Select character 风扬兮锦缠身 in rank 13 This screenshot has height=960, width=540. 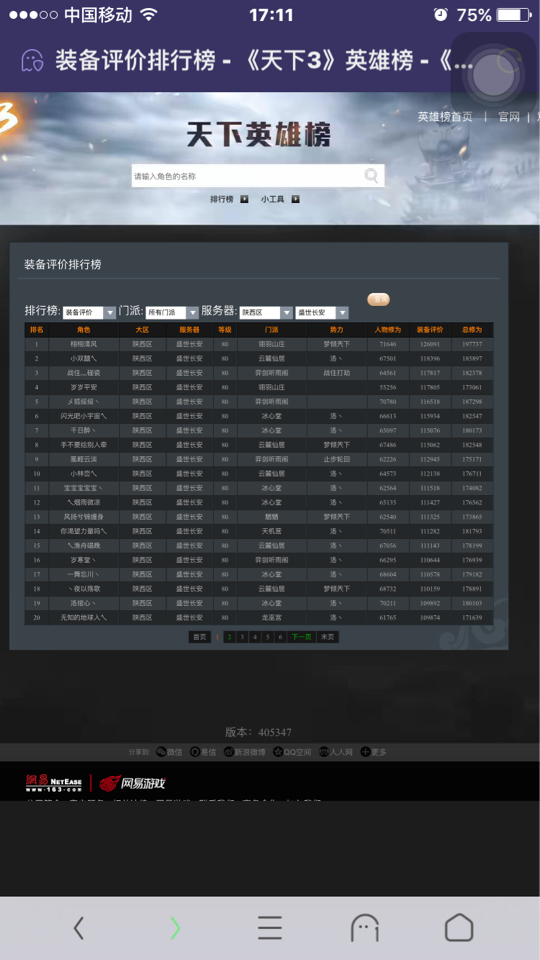pyautogui.click(x=84, y=517)
